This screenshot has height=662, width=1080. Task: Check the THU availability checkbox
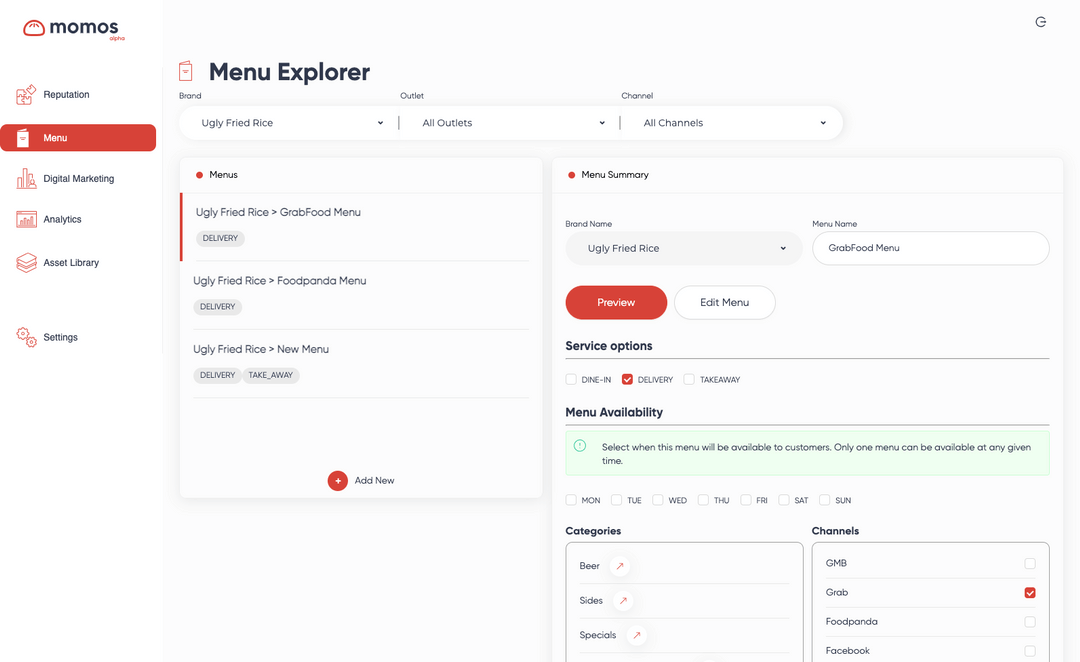(x=703, y=500)
